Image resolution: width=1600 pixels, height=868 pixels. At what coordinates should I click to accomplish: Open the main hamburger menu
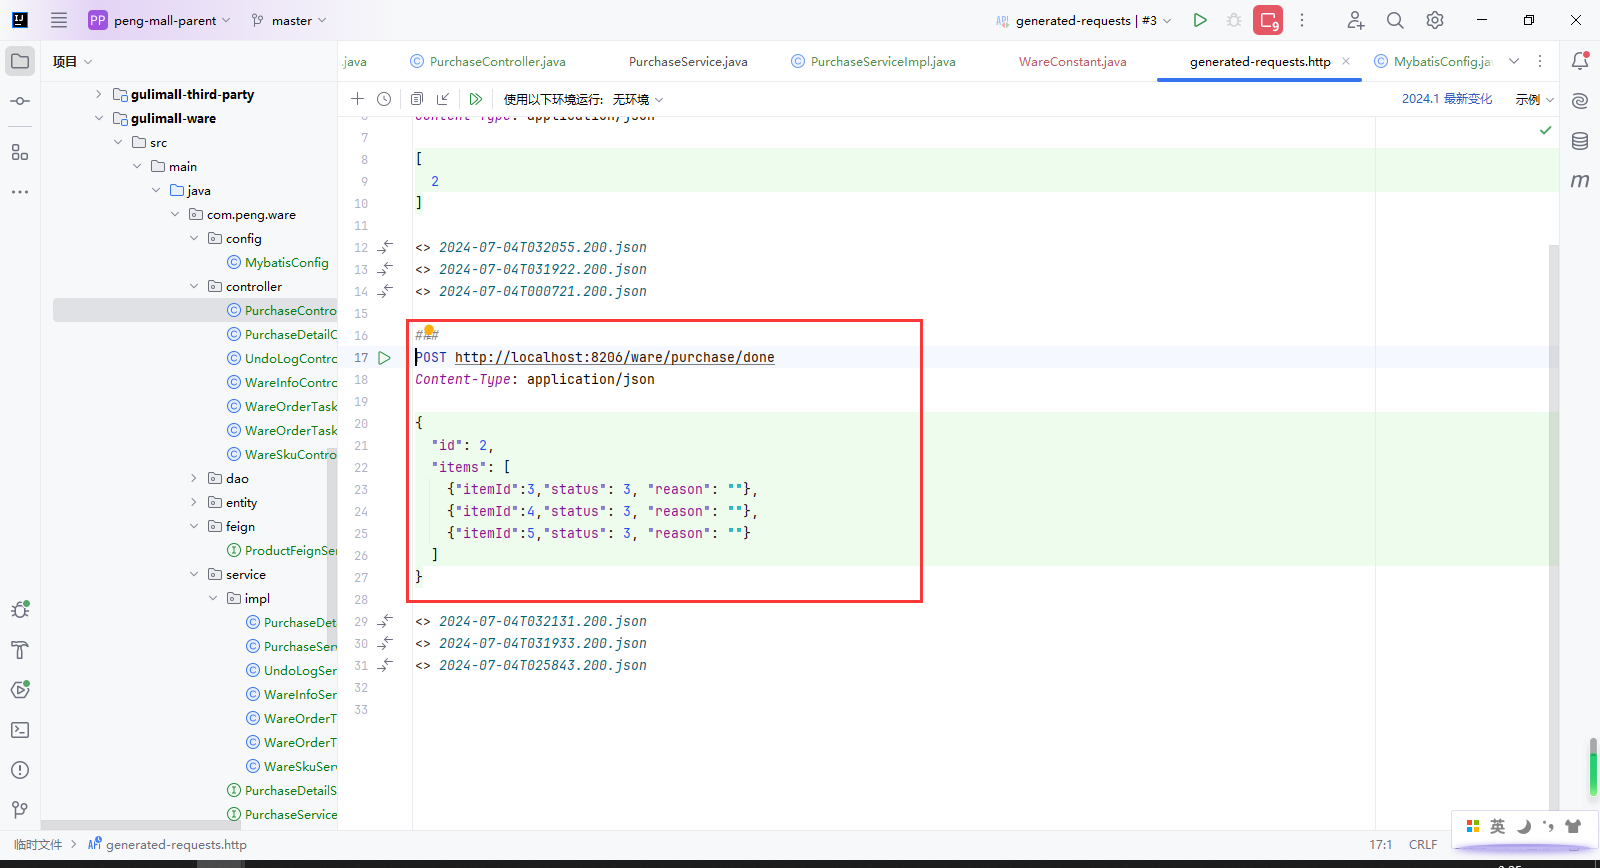(59, 20)
